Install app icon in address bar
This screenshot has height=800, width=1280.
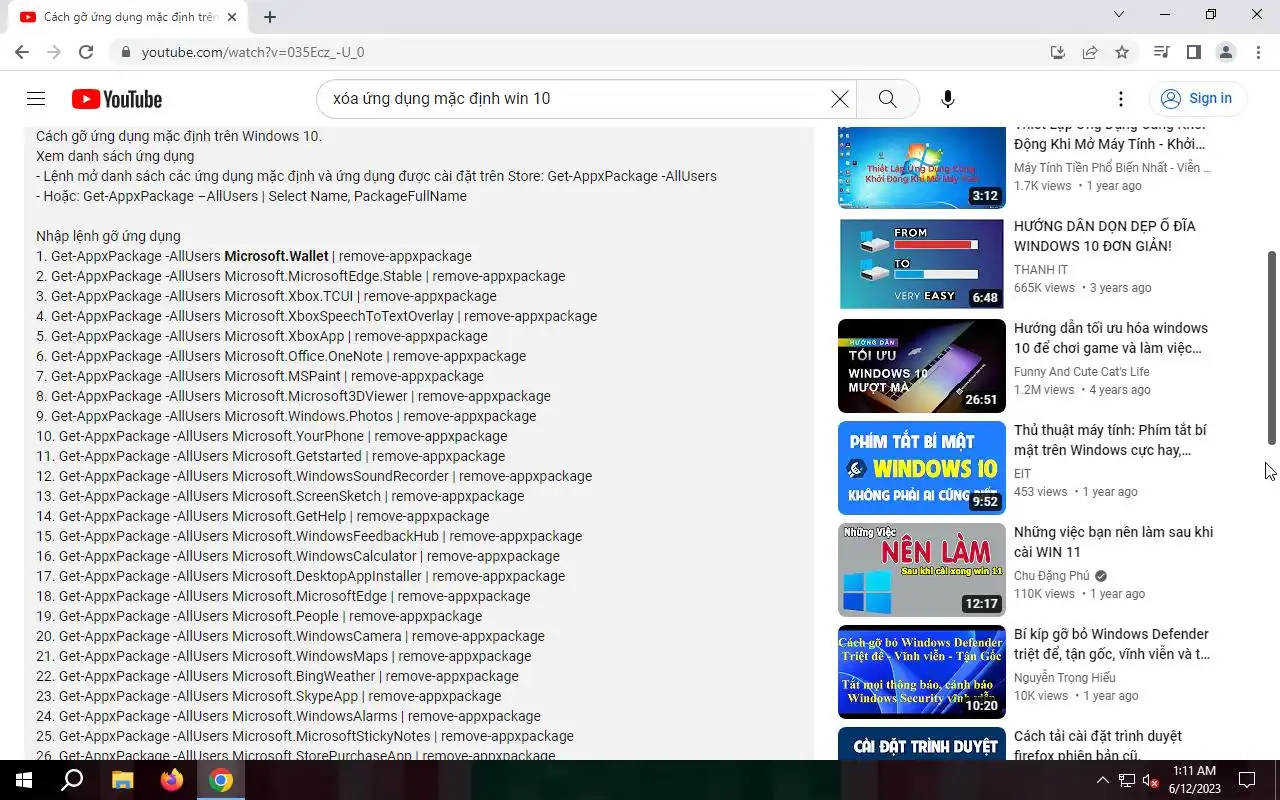1058,52
